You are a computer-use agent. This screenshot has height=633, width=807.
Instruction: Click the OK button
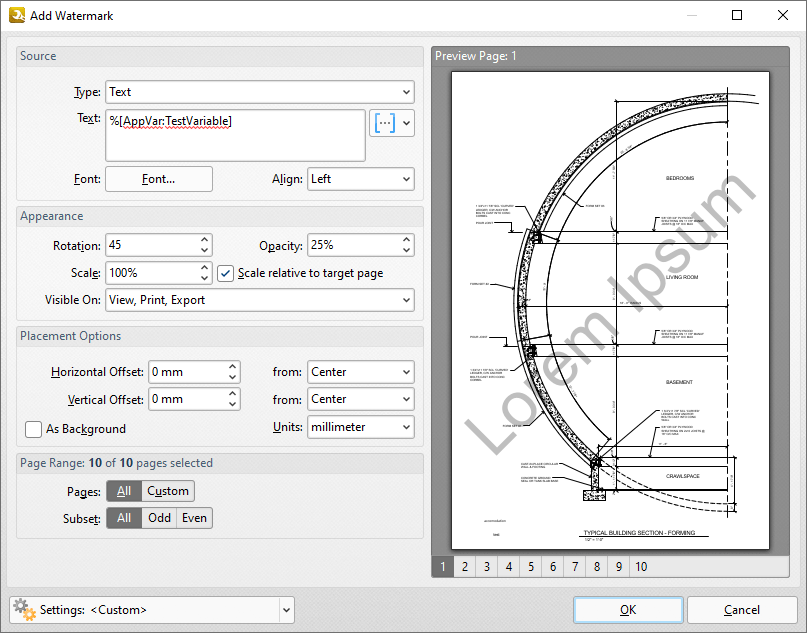(x=628, y=610)
